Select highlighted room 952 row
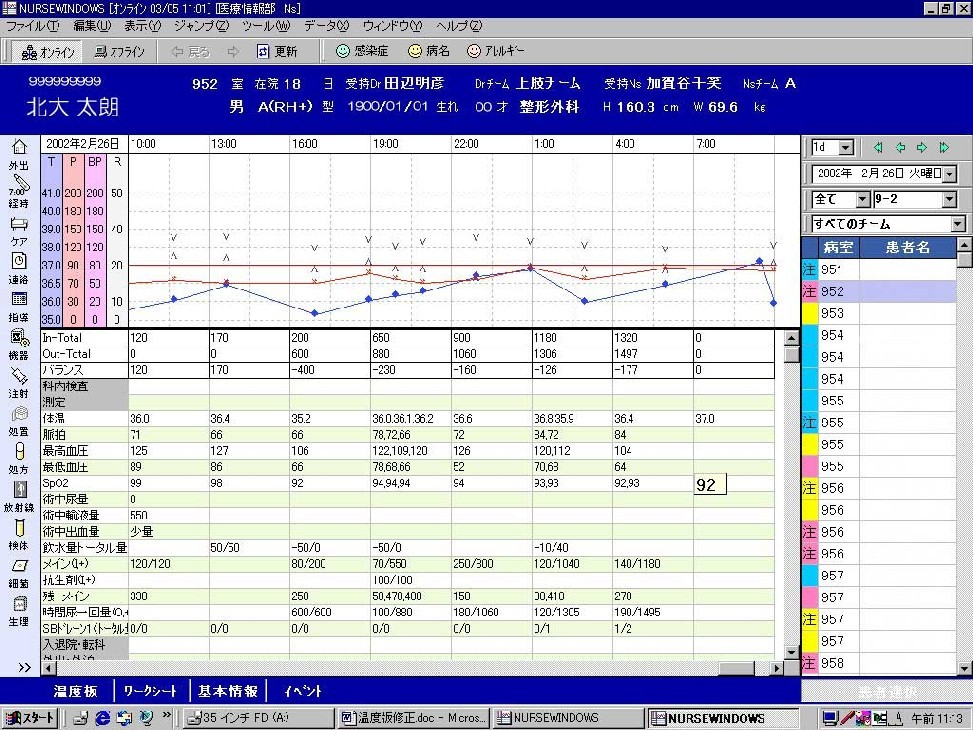Viewport: 973px width, 730px height. (x=879, y=291)
